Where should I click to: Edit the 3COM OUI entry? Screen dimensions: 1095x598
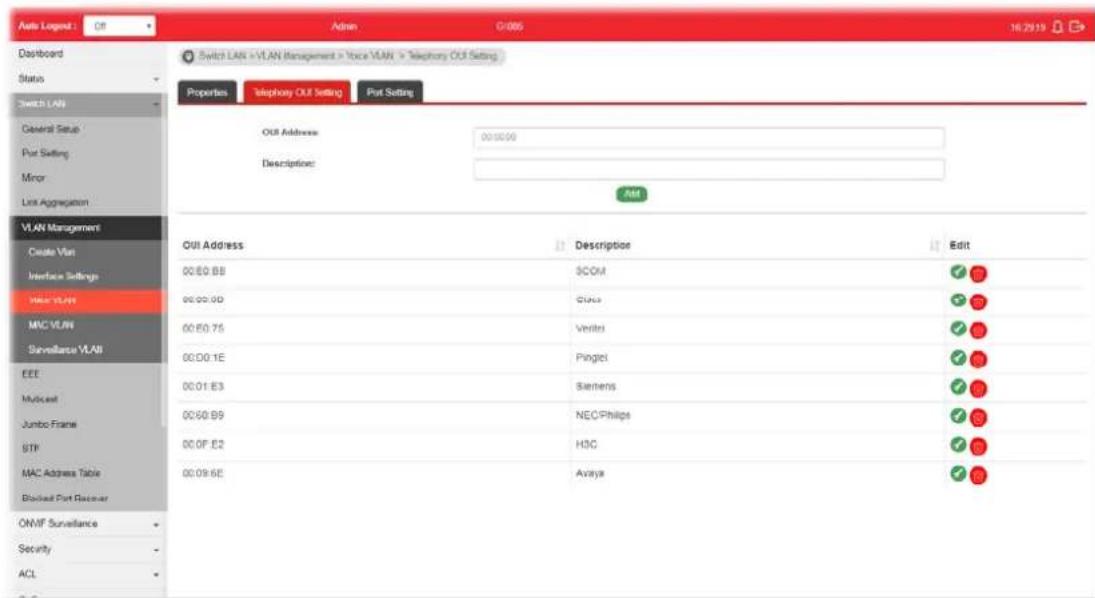point(958,271)
